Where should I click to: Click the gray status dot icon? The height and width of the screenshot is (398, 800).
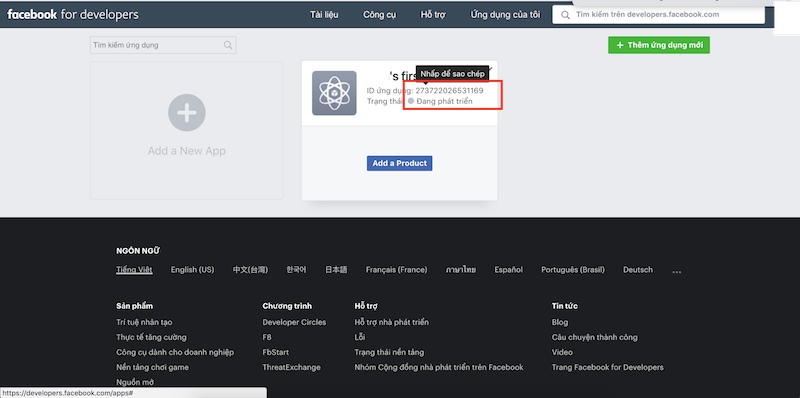coord(411,101)
